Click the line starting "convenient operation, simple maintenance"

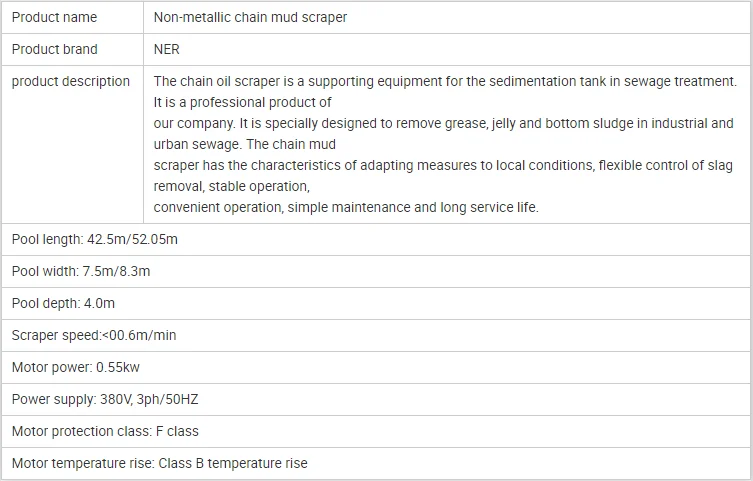[x=346, y=207]
